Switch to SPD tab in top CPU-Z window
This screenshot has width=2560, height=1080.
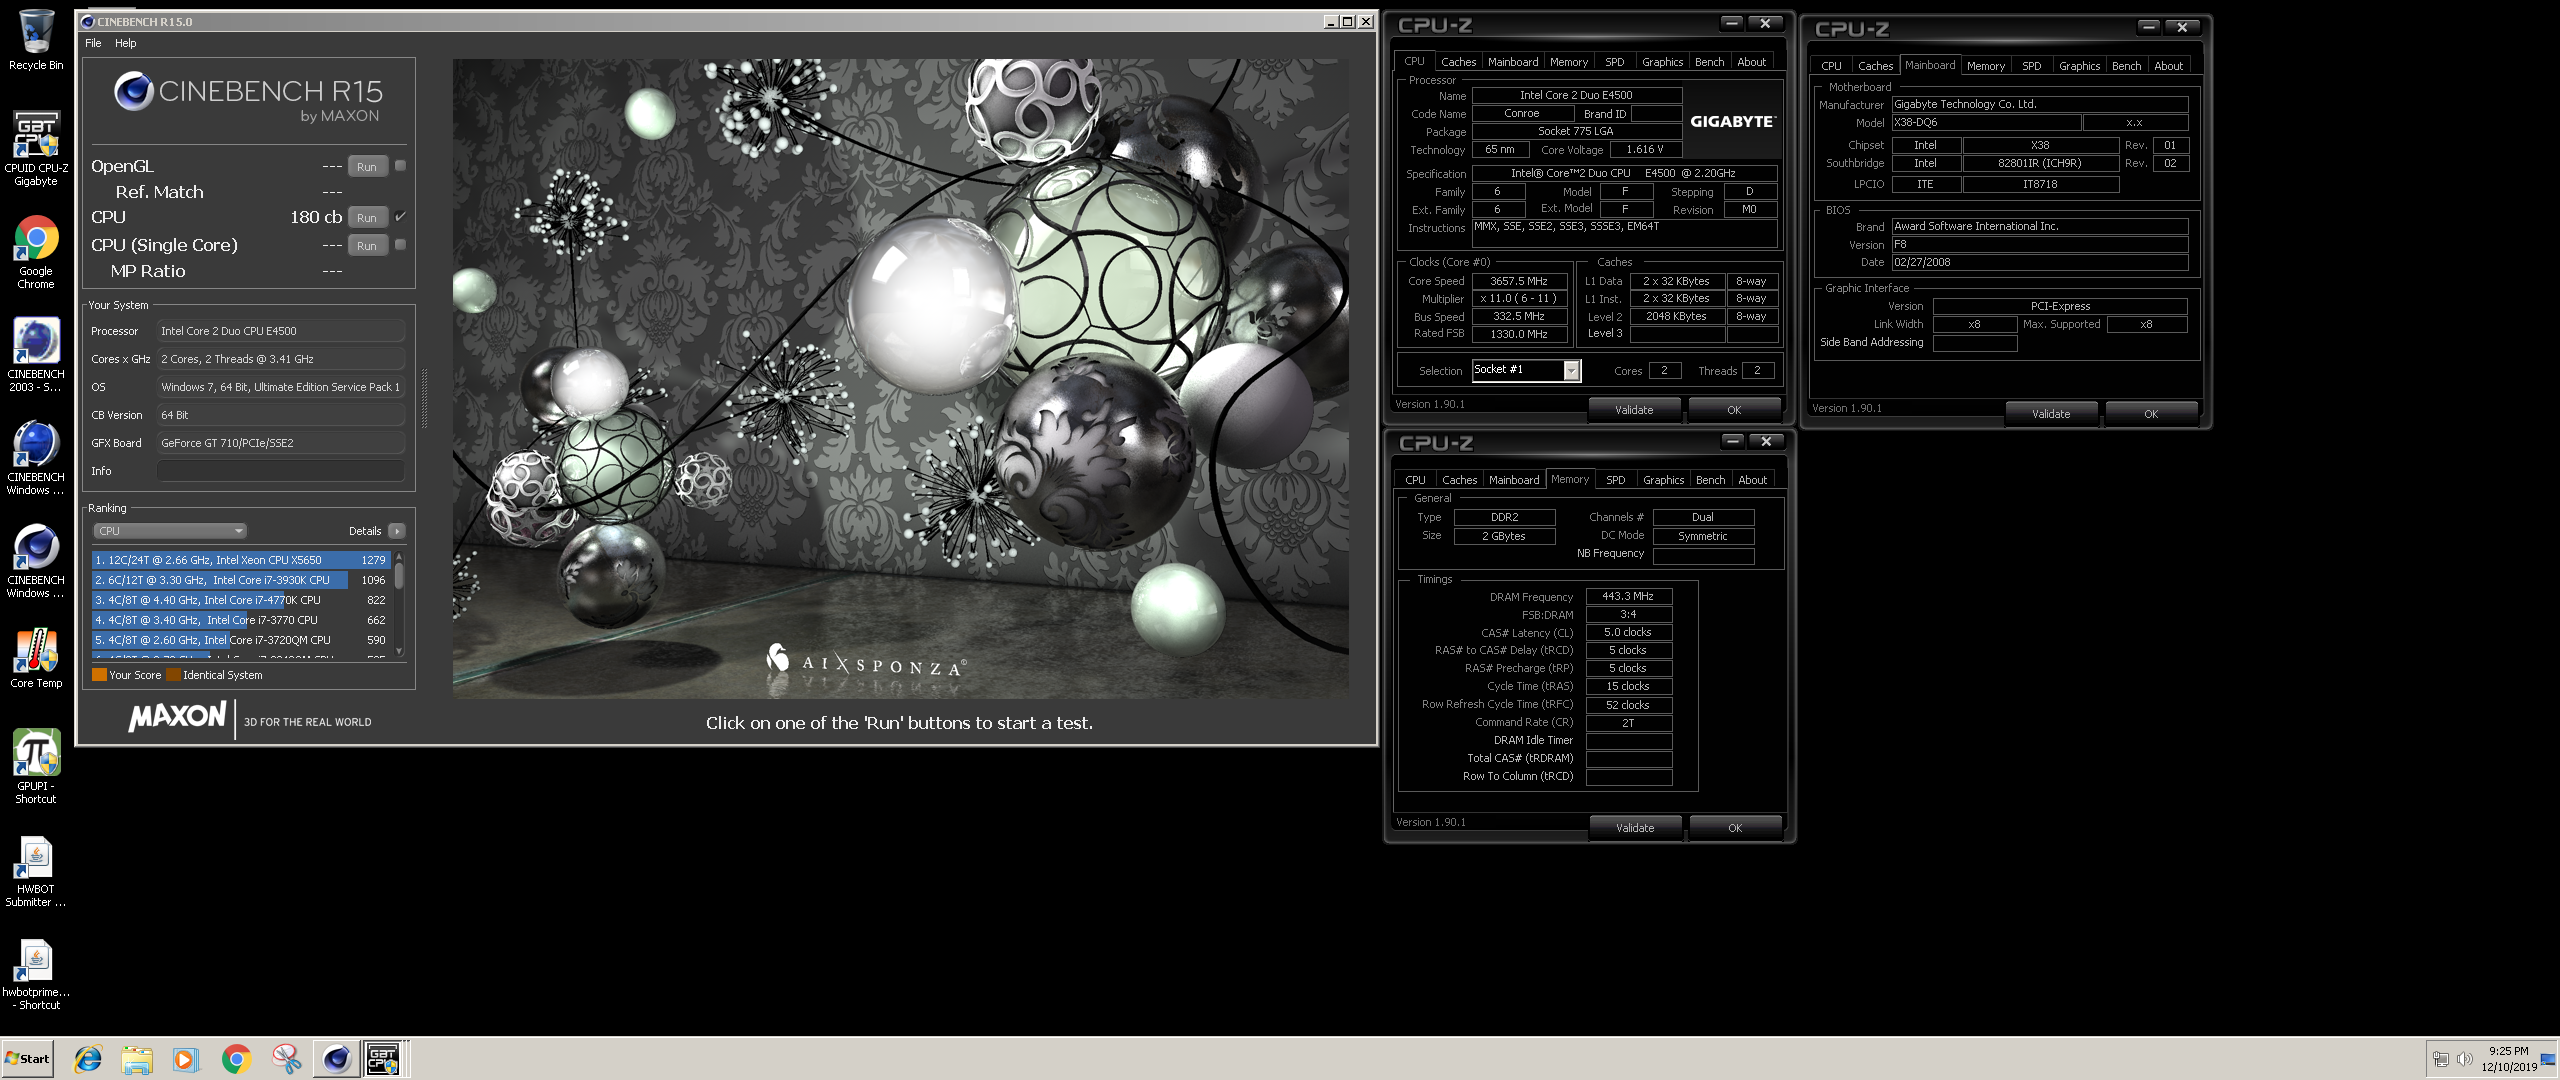pos(1614,62)
